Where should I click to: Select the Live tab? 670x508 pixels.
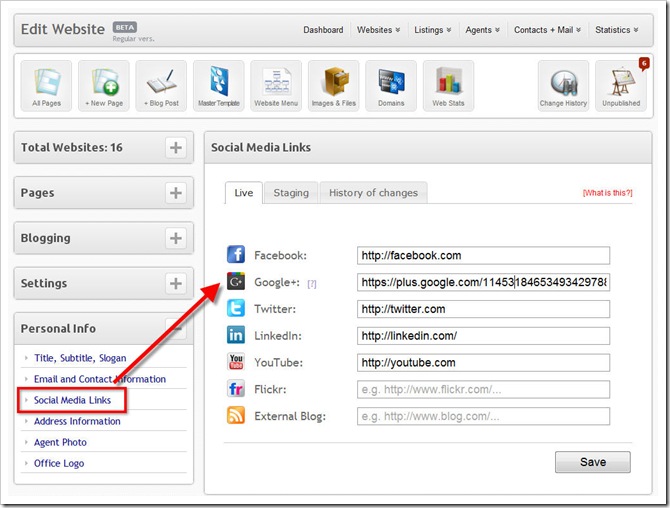[244, 193]
